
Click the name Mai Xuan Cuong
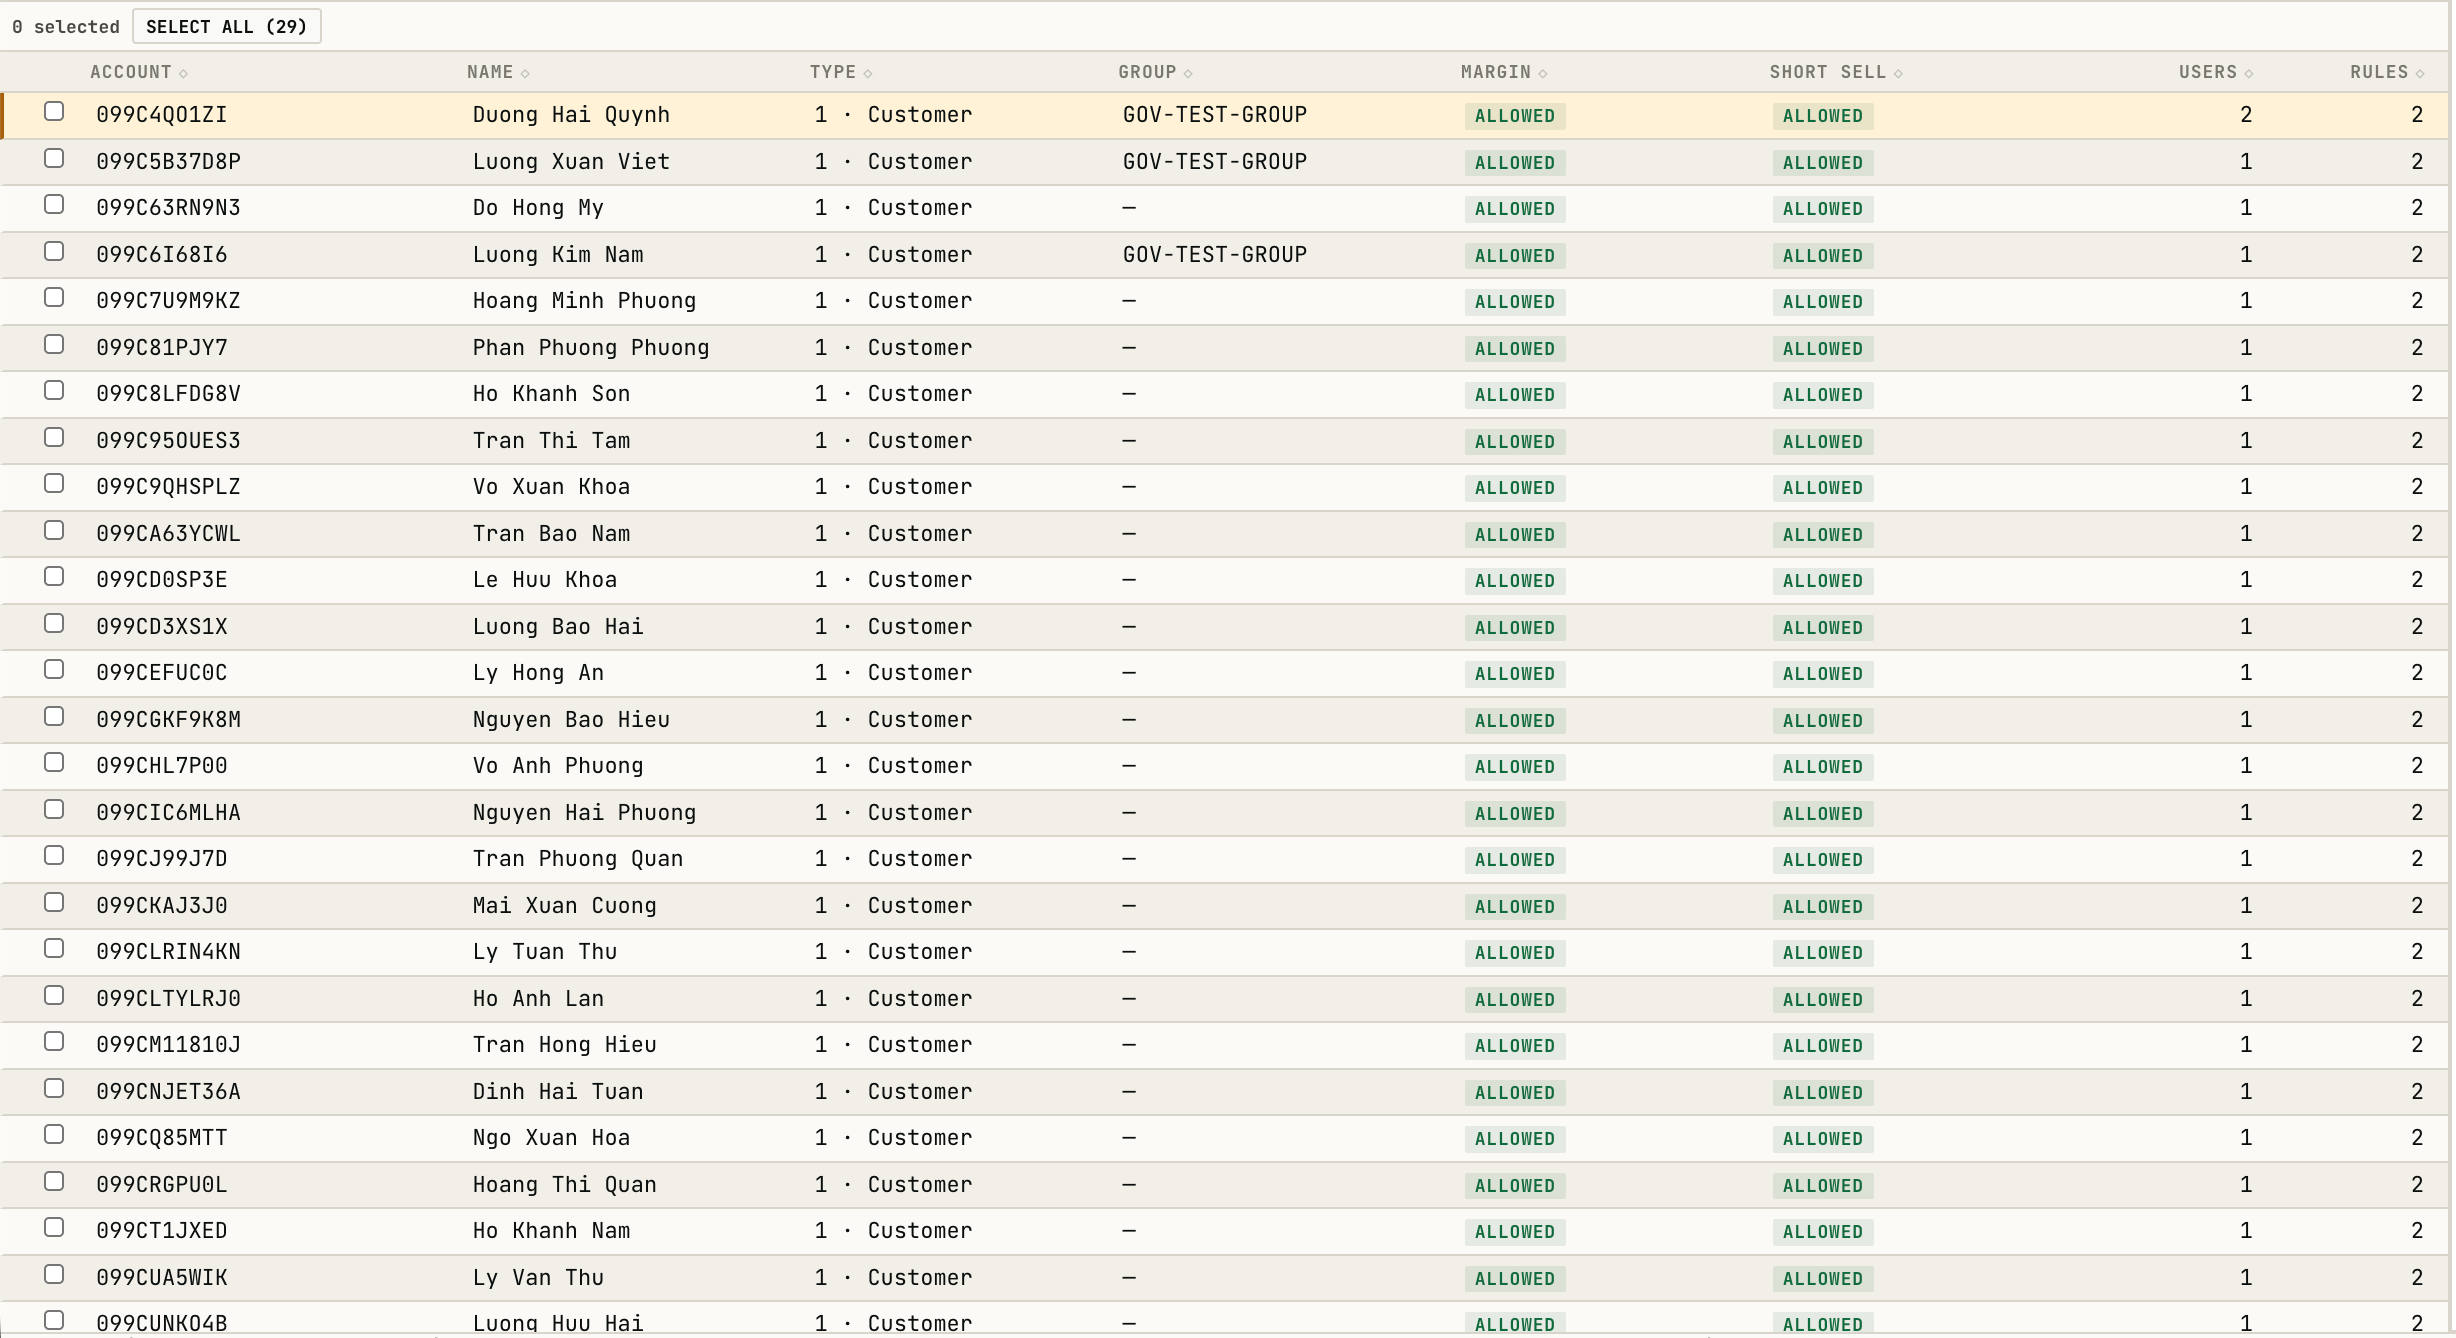tap(565, 906)
